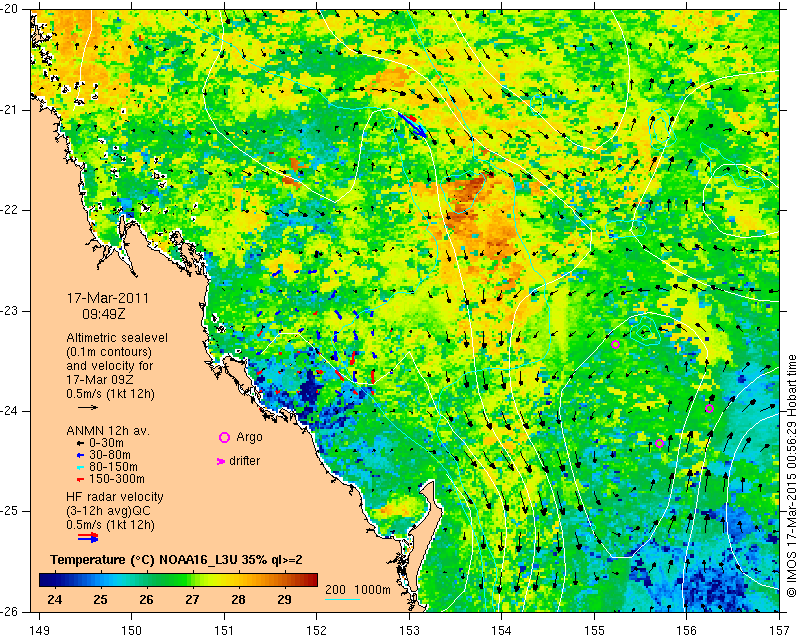Click the cyan 80-150m ANMN legend arrow
The image size is (800, 640).
81,467
